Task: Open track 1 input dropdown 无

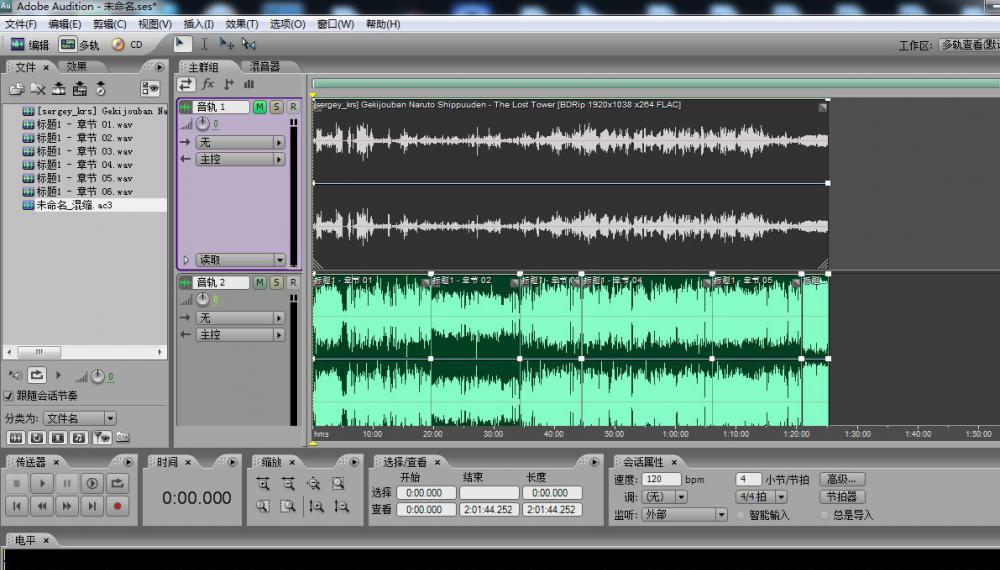Action: pos(240,142)
